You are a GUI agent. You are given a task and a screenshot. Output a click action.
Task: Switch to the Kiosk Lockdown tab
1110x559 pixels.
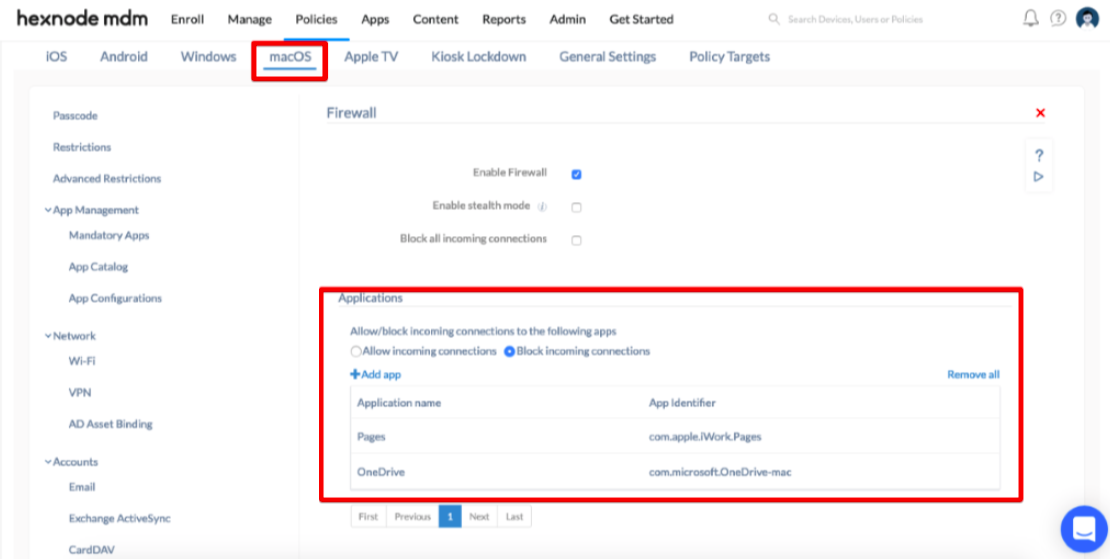tap(479, 57)
